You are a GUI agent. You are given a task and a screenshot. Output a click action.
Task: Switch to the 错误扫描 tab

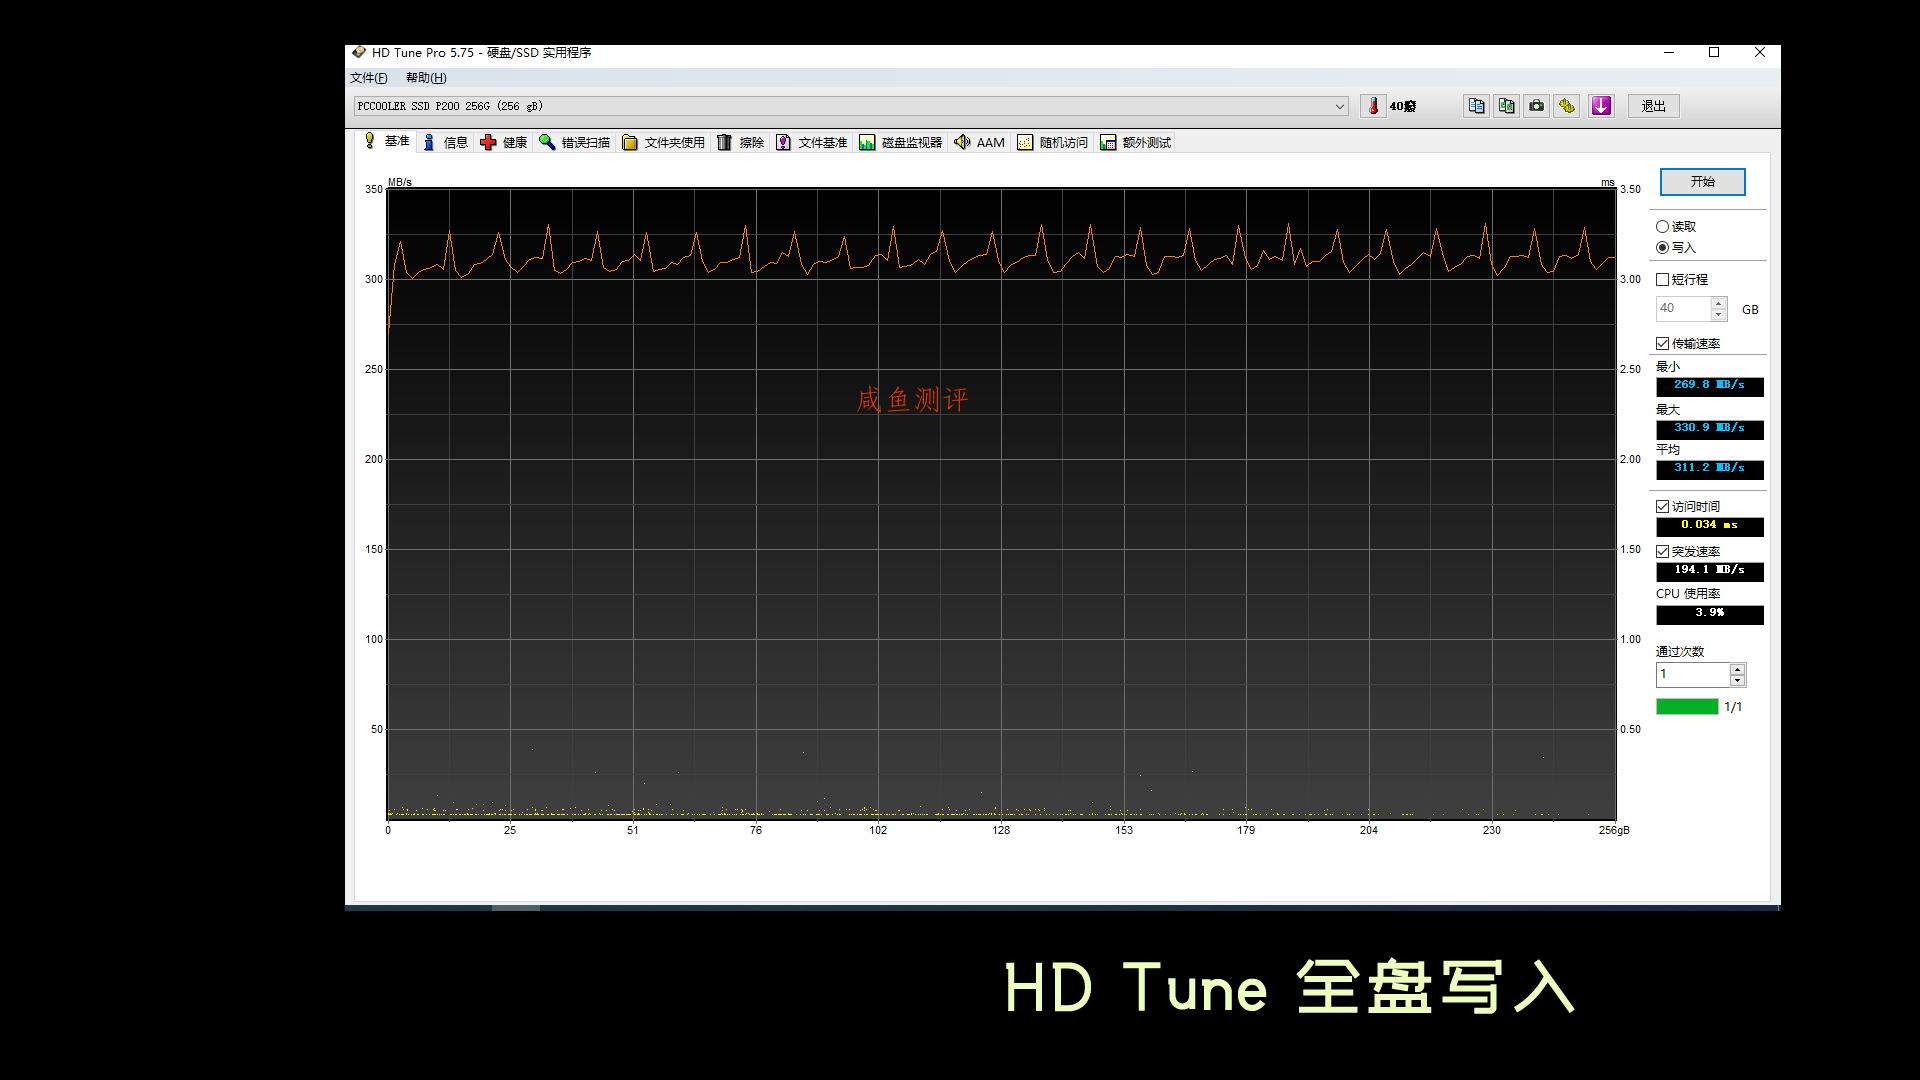575,143
